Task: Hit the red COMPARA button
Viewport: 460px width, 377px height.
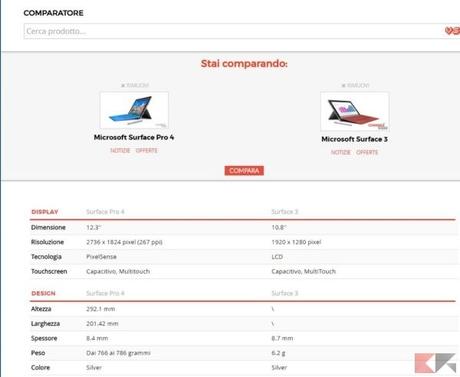Action: tap(244, 171)
